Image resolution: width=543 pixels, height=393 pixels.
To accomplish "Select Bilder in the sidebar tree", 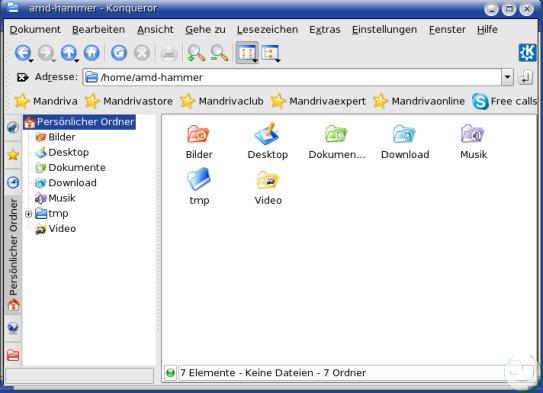I will [x=55, y=137].
